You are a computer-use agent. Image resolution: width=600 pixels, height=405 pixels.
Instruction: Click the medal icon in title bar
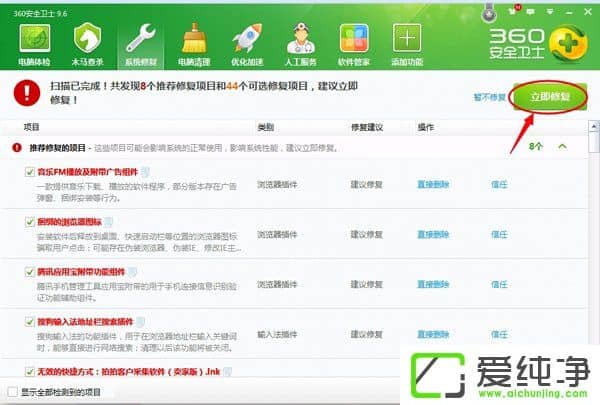point(489,13)
